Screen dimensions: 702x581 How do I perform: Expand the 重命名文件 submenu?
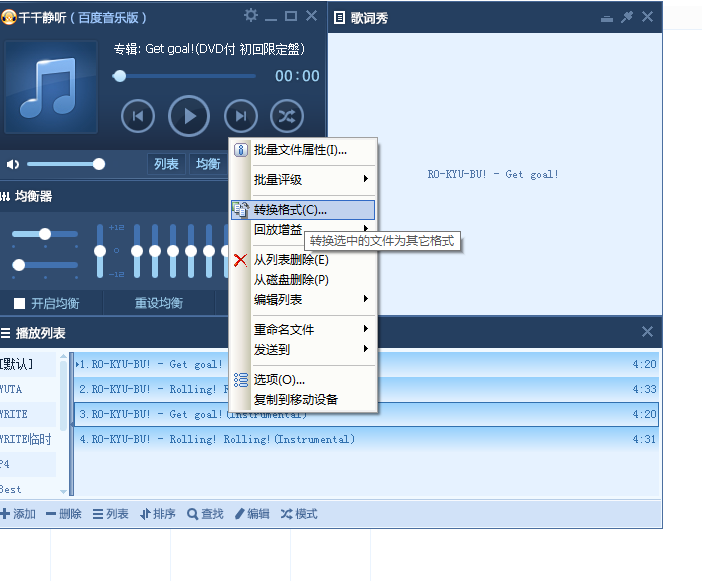pos(303,329)
